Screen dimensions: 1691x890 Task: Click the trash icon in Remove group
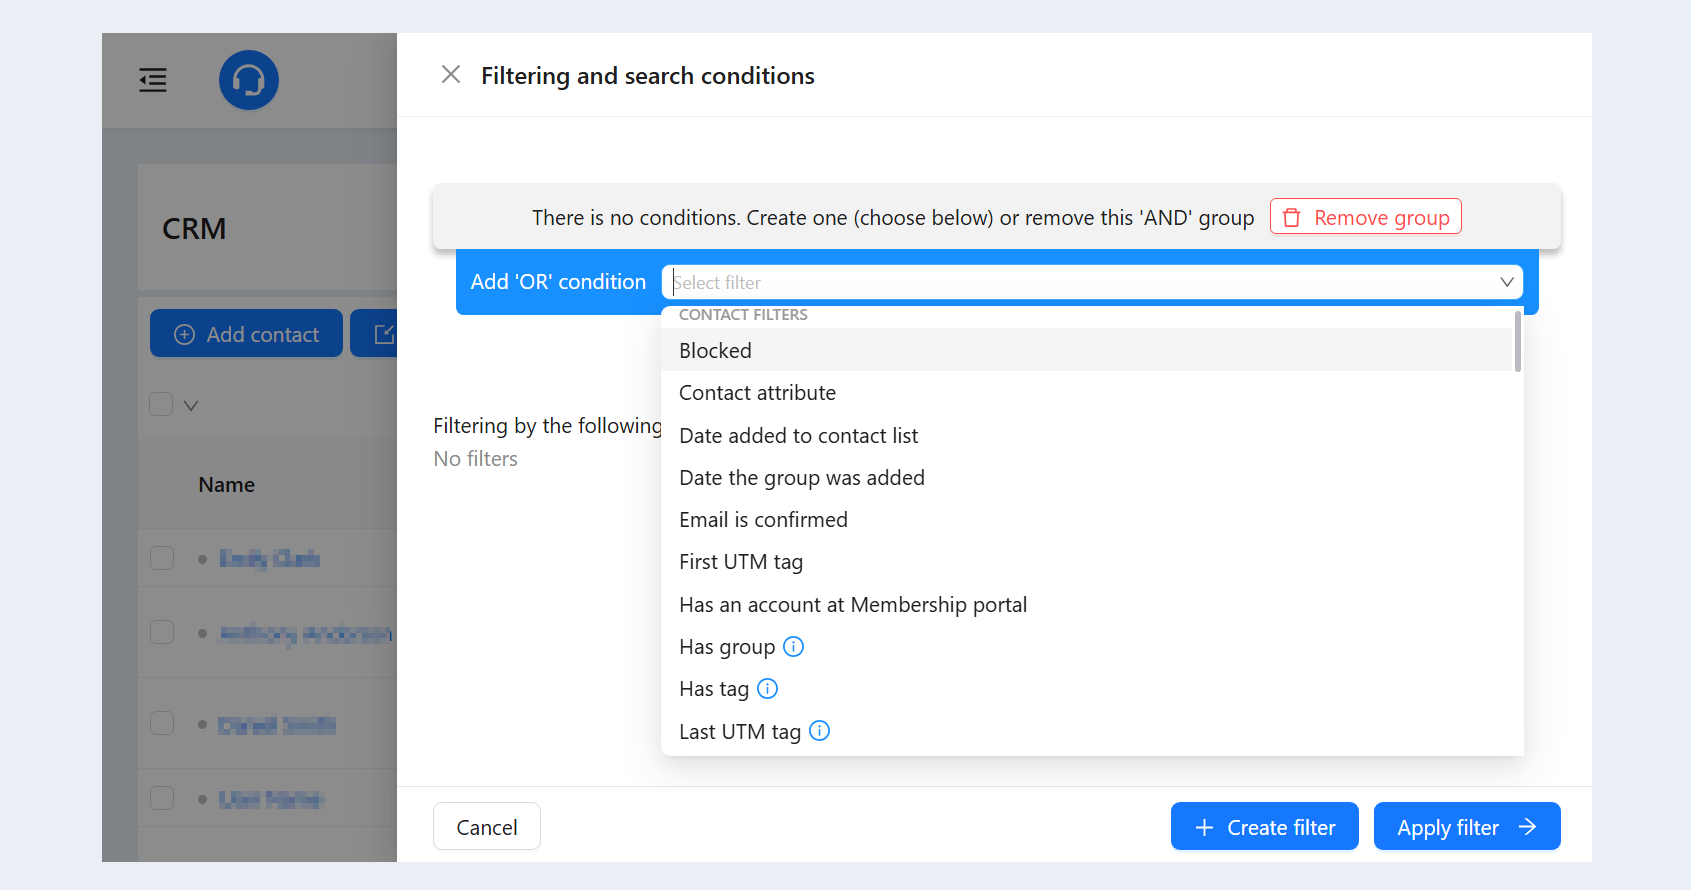tap(1292, 217)
